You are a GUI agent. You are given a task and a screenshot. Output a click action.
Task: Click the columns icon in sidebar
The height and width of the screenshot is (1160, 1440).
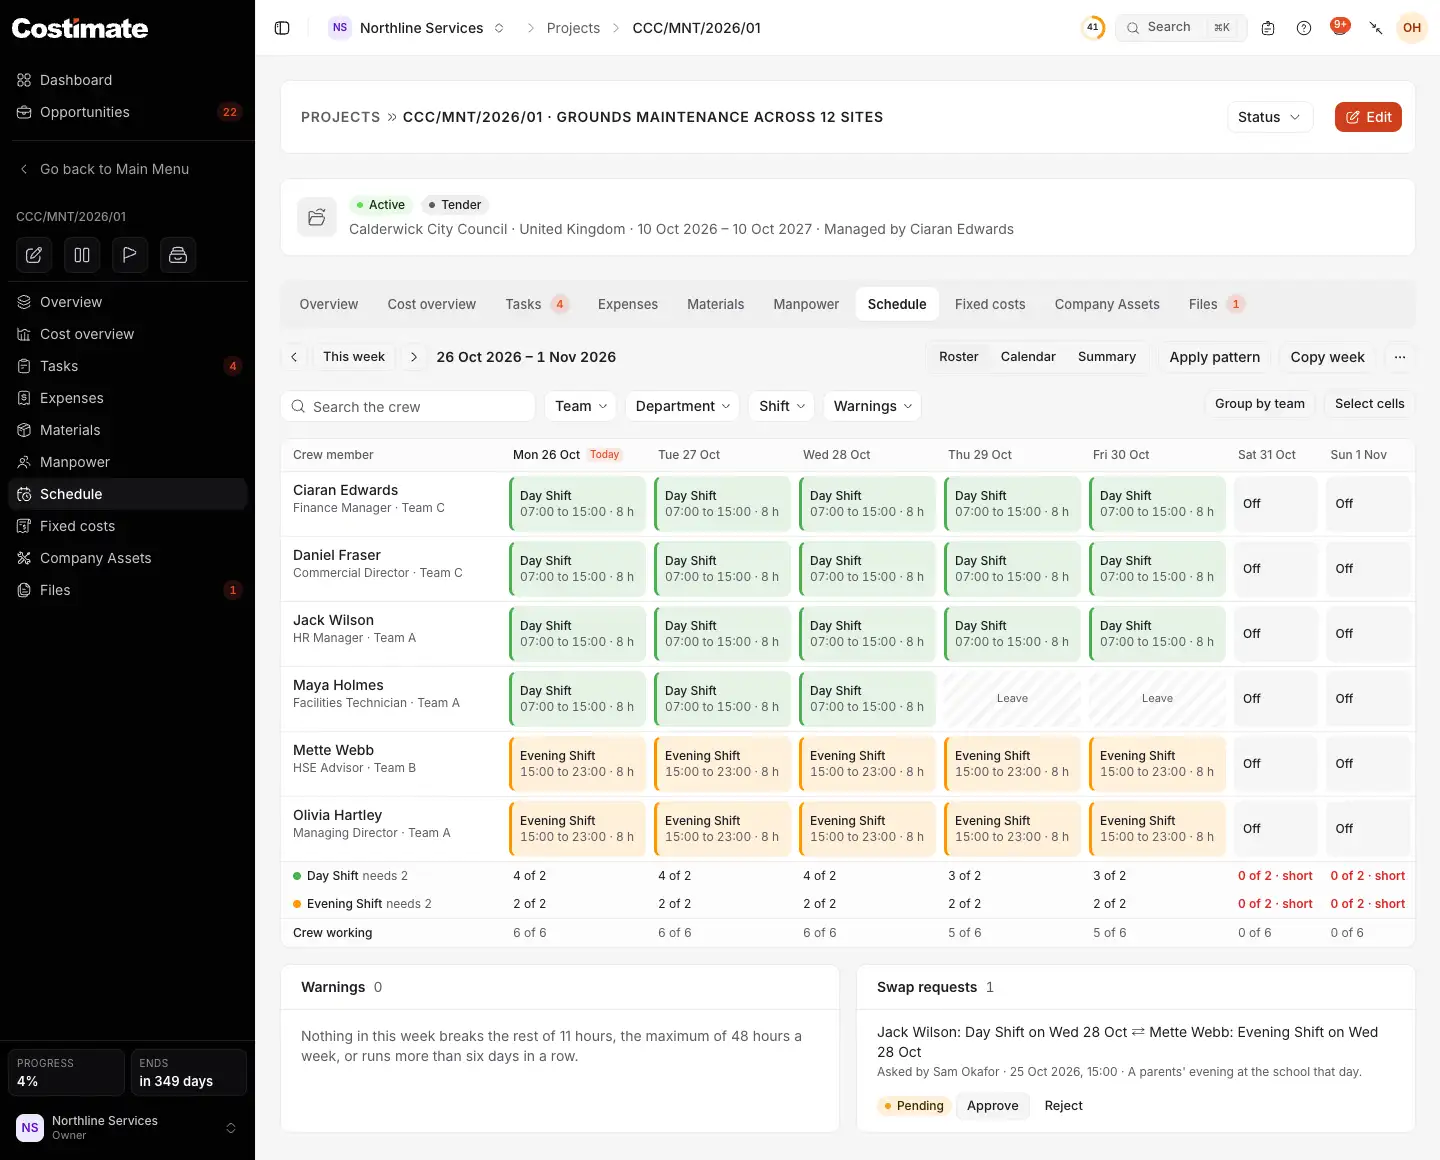click(82, 255)
